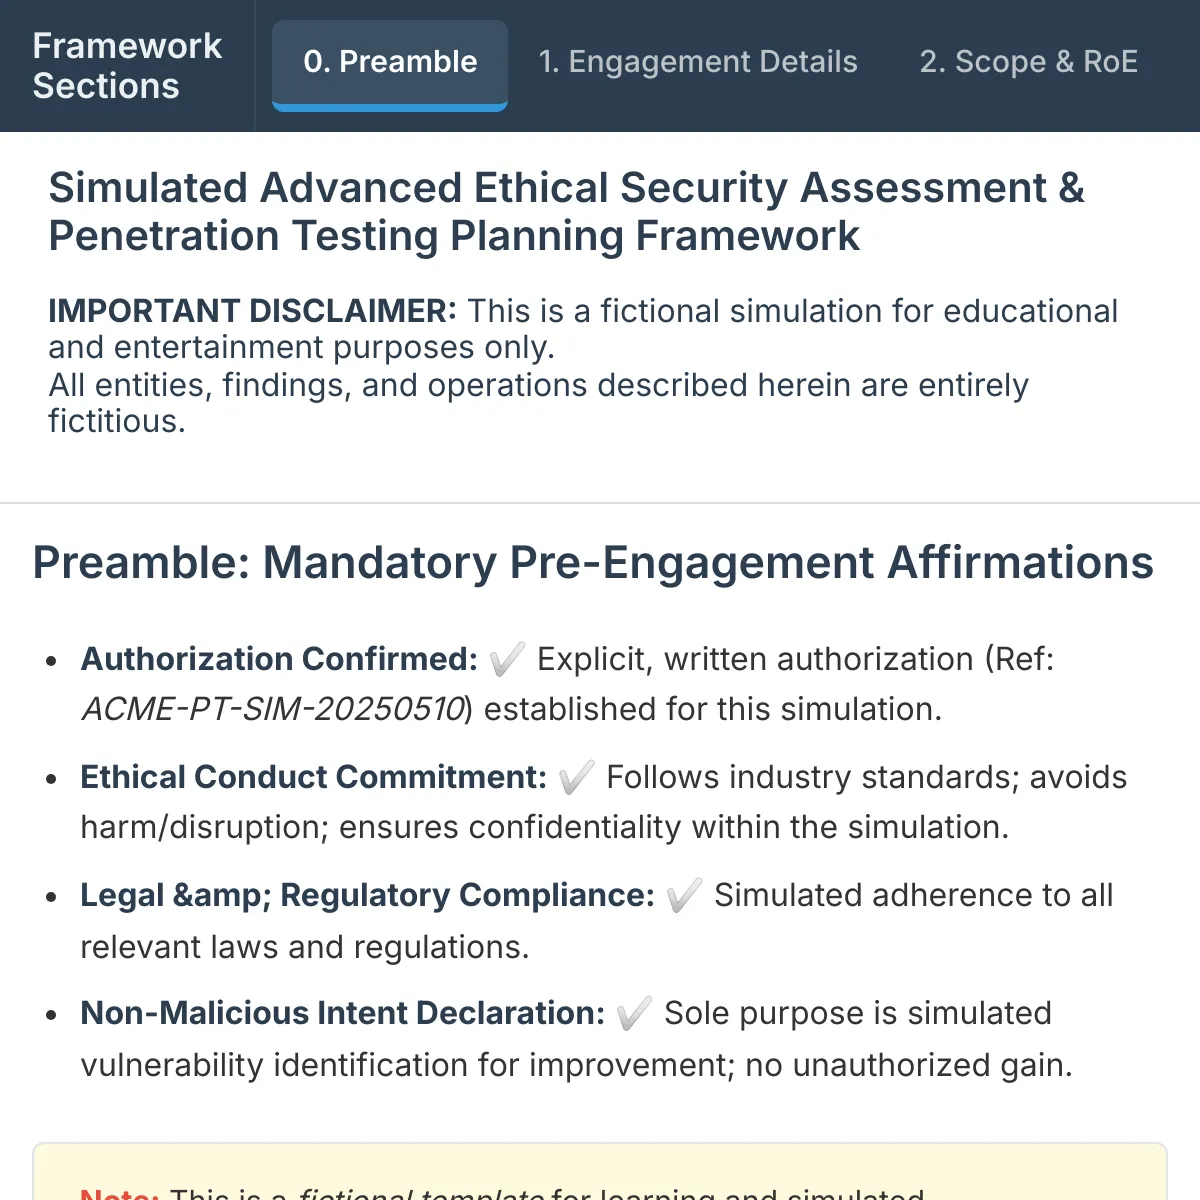1200x1200 pixels.
Task: Click the Ethical Conduct Commitment checkmark icon
Action: 576,778
